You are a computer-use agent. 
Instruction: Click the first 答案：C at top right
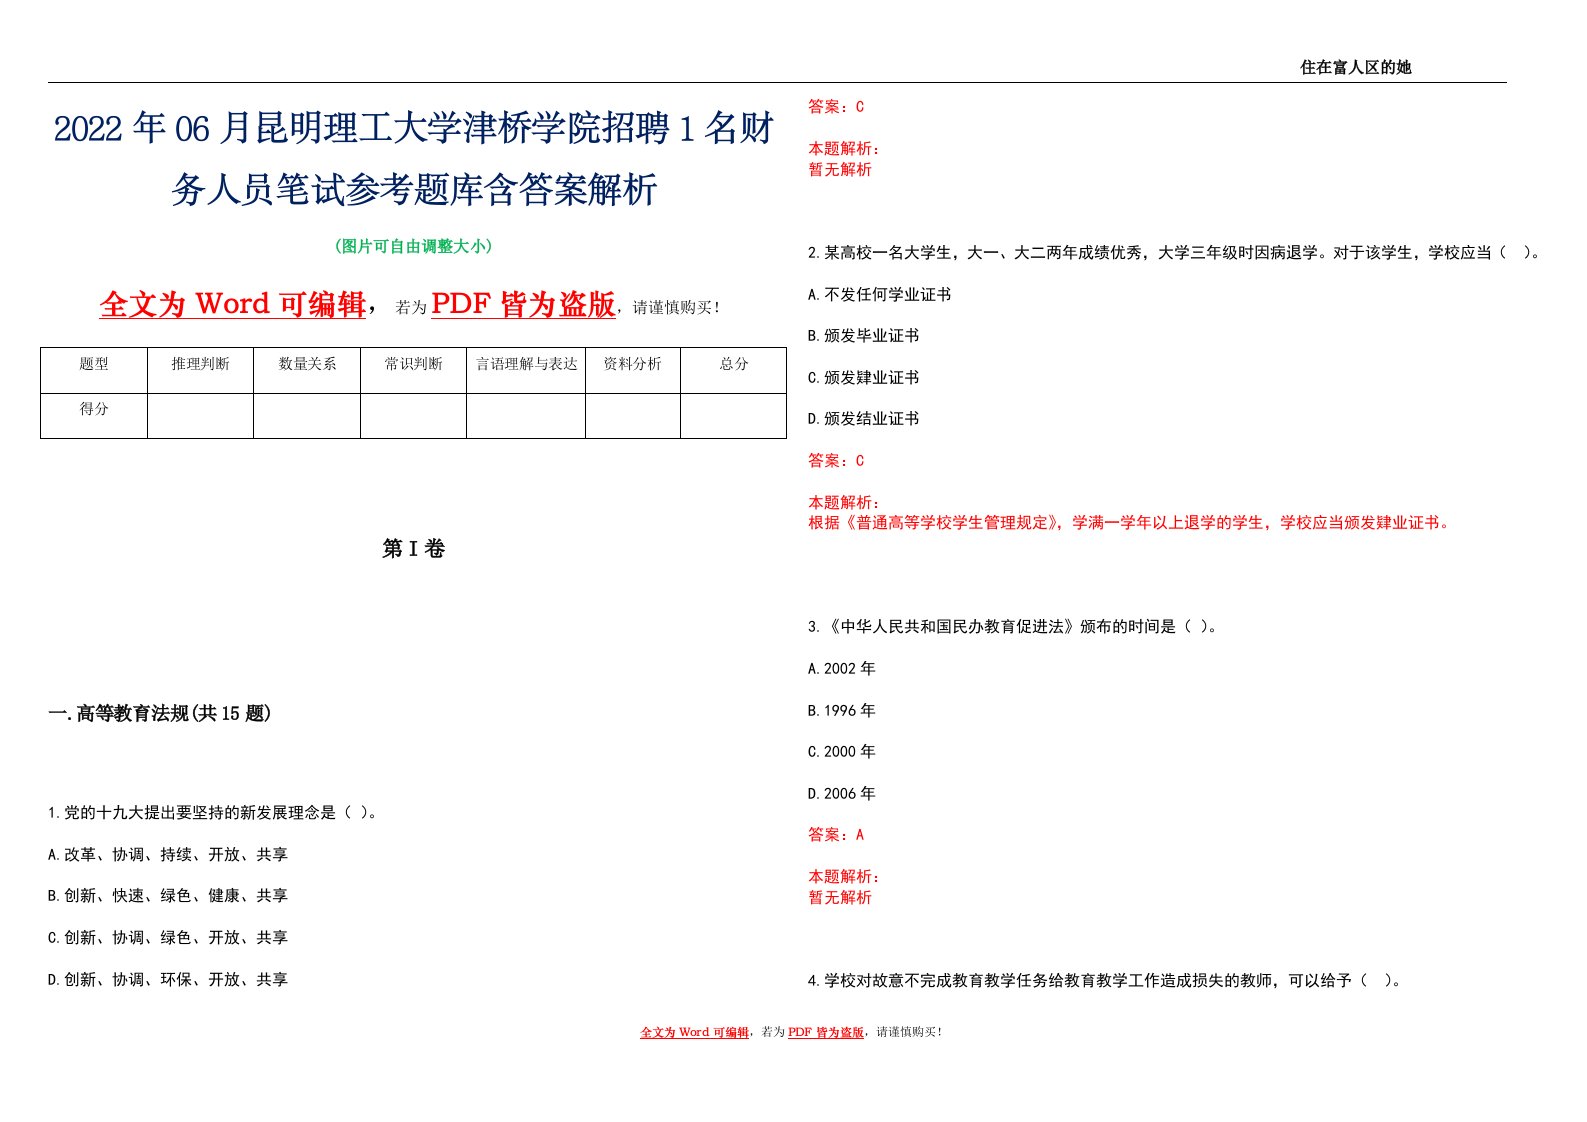(x=836, y=107)
